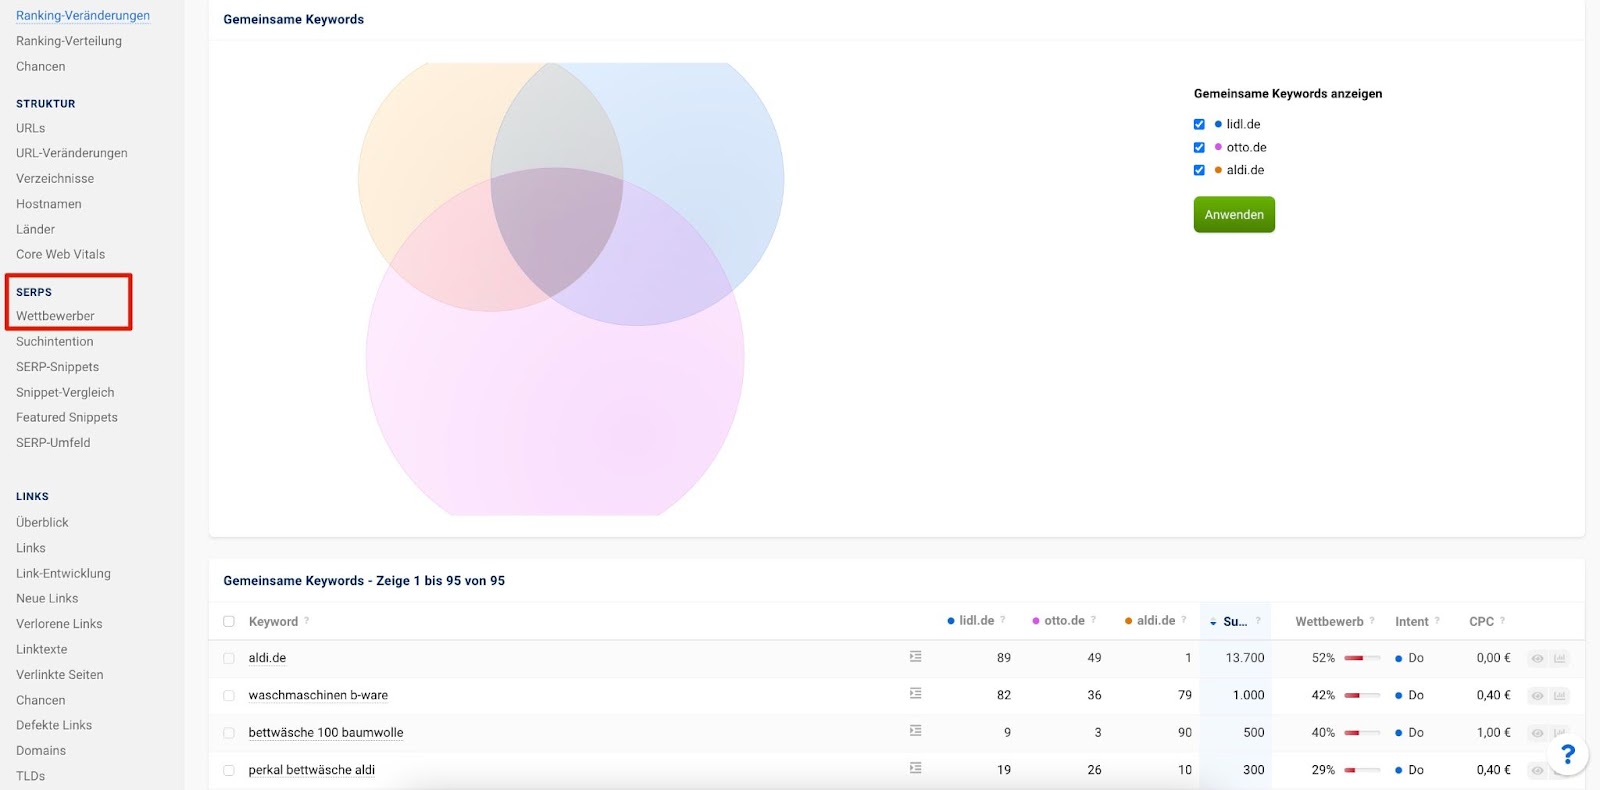Select checkbox for bettwäsche 100 baumwolle row
This screenshot has width=1600, height=790.
pos(229,733)
